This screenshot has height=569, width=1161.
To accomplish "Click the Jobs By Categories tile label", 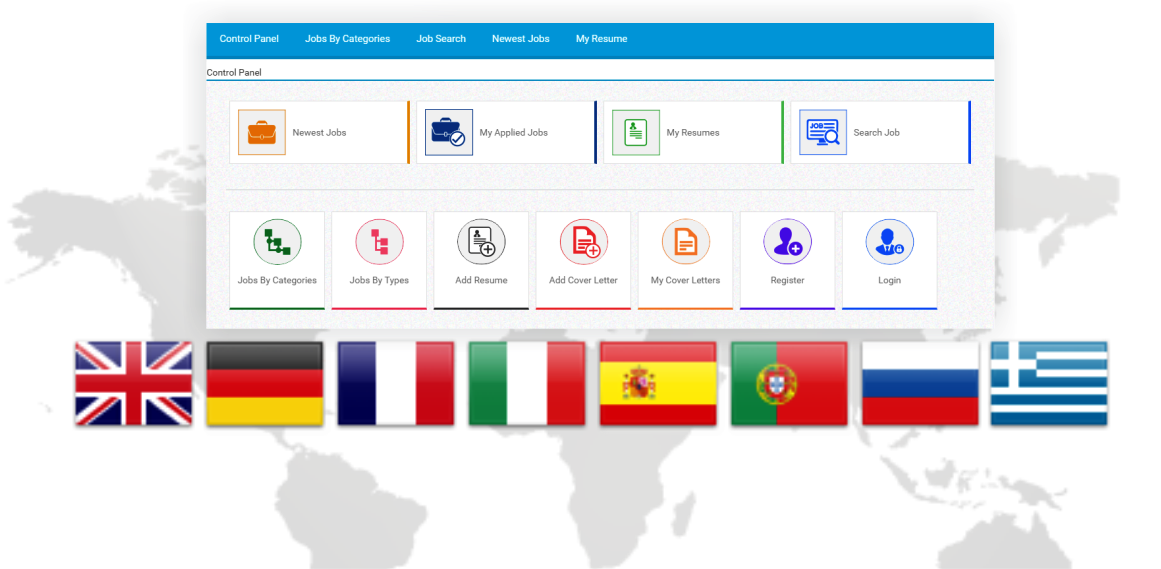I will point(277,280).
